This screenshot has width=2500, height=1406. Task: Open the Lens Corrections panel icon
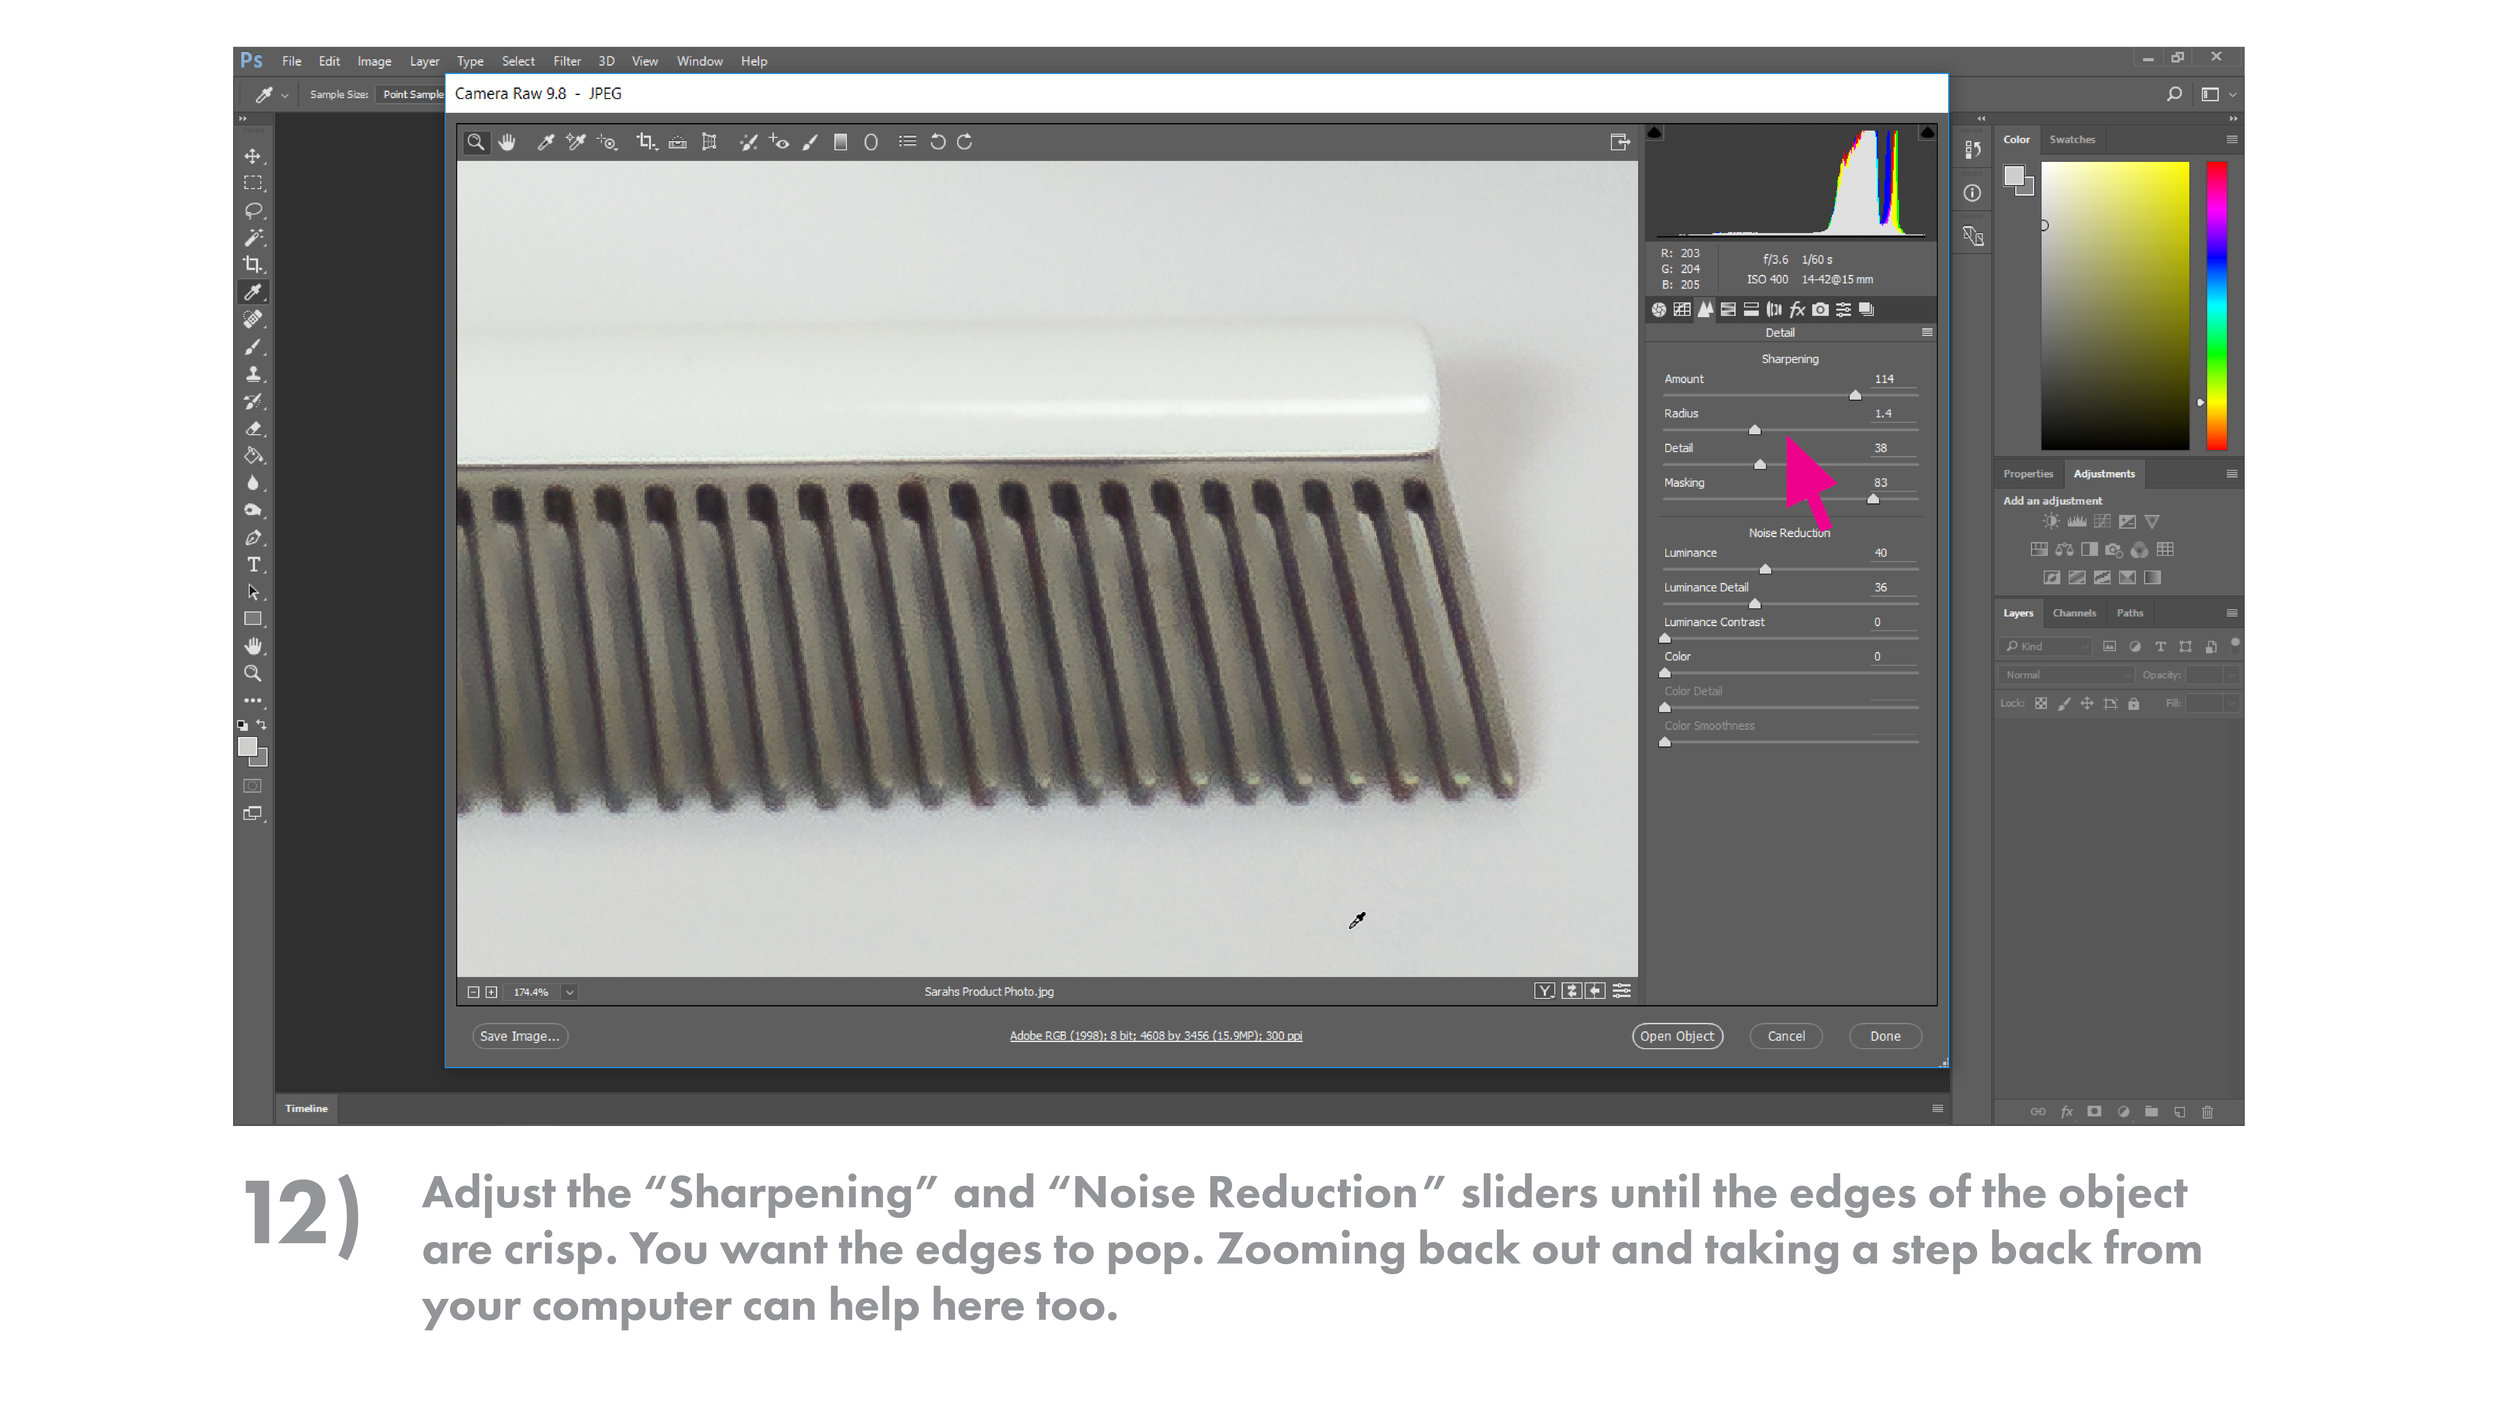point(1774,310)
